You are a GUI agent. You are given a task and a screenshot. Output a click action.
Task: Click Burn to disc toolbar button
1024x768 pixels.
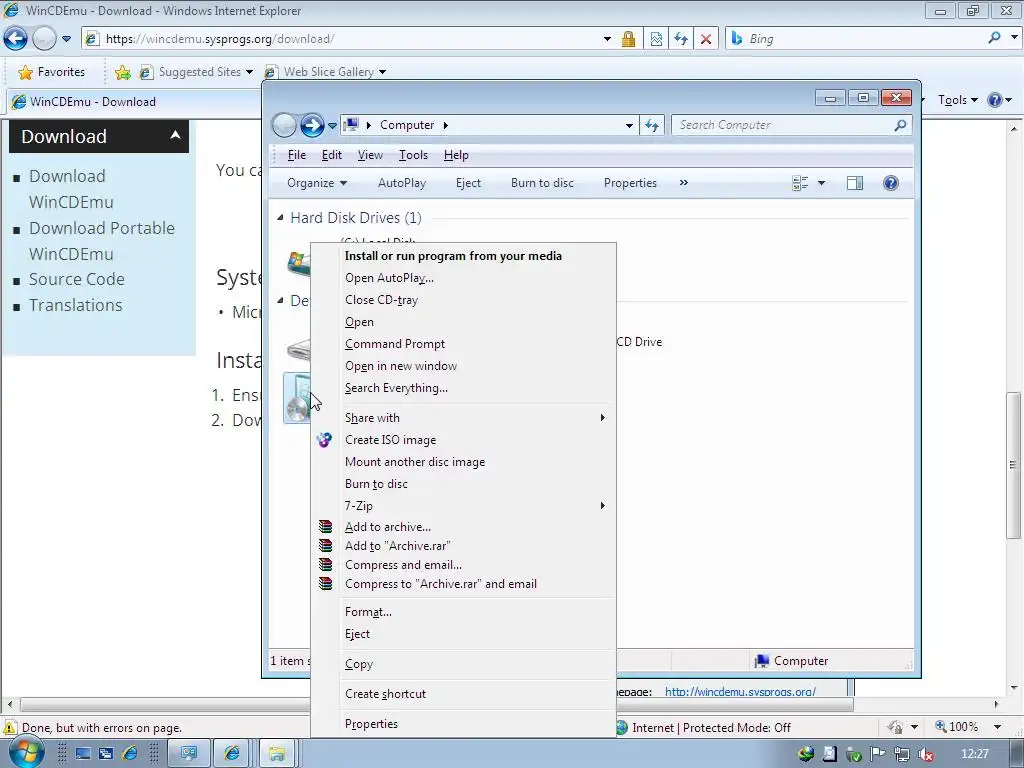pyautogui.click(x=542, y=183)
